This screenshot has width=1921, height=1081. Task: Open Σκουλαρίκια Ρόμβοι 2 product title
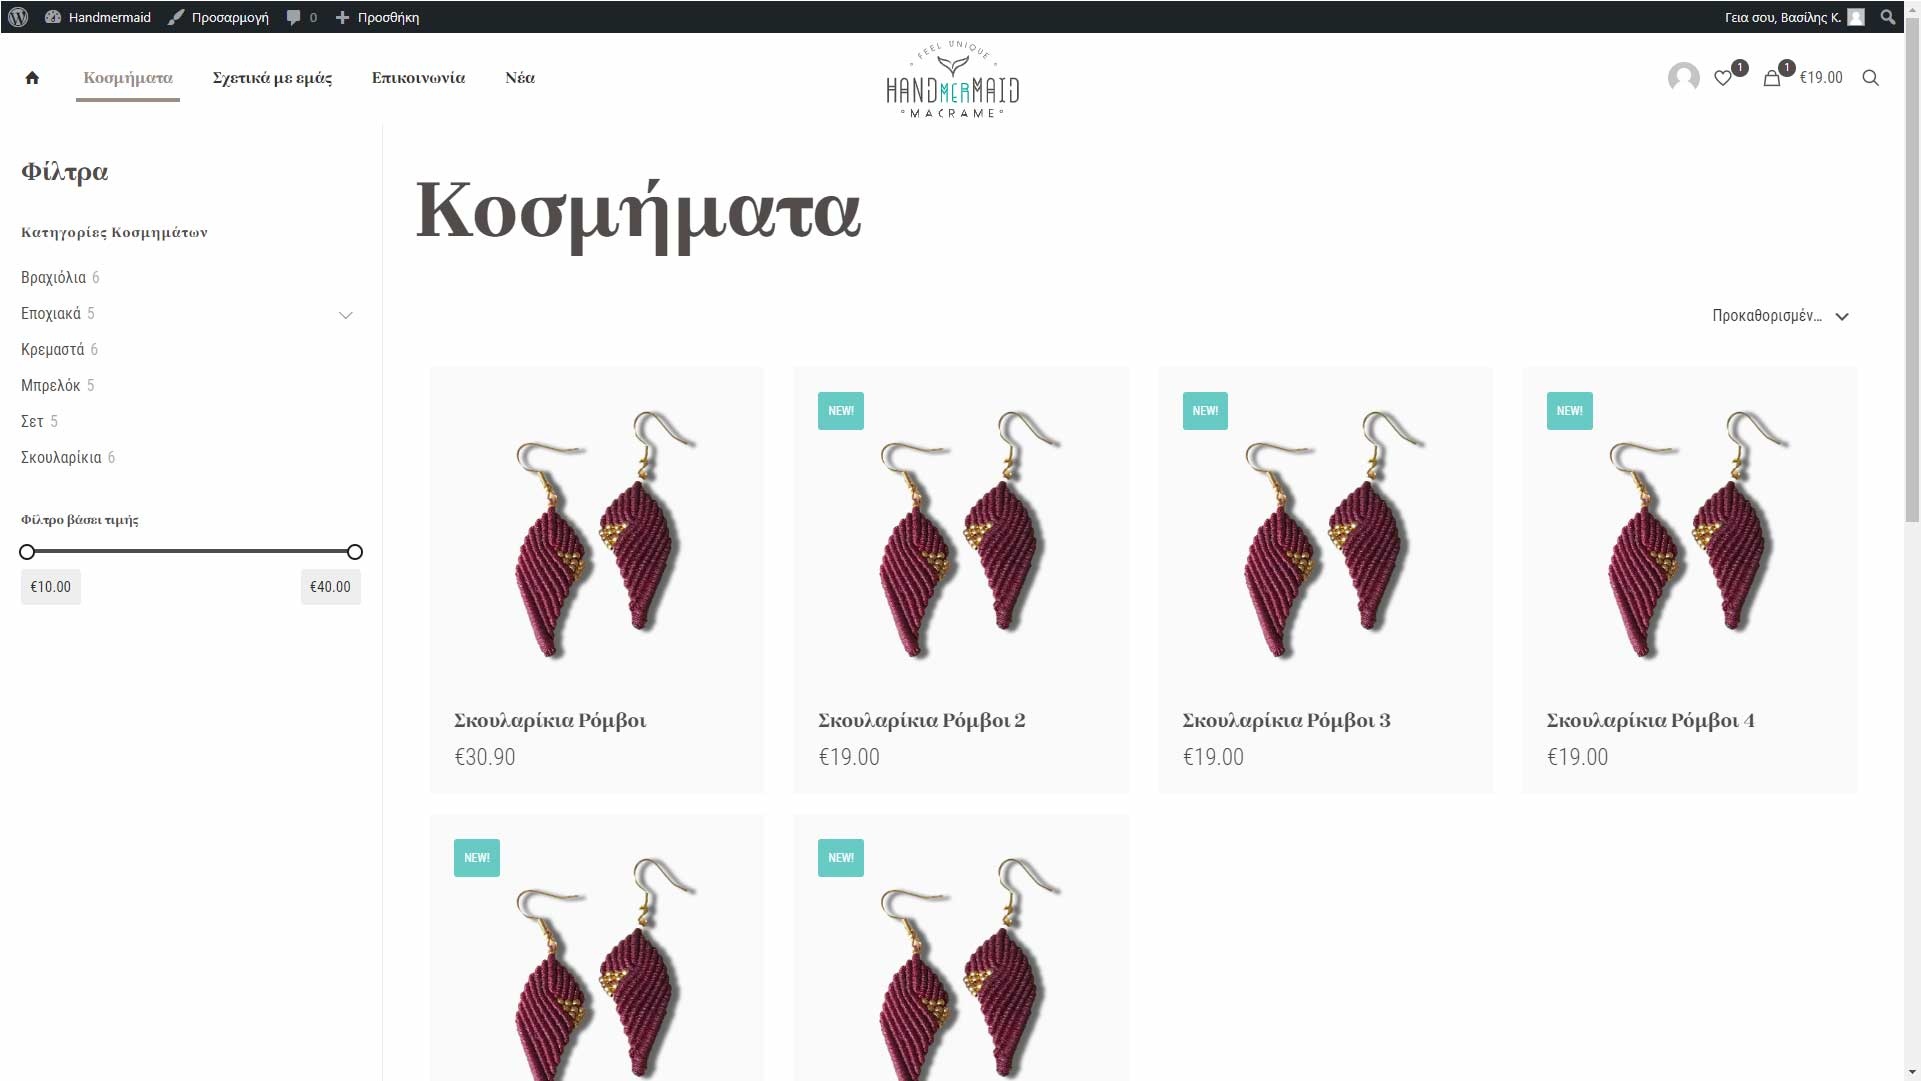921,720
